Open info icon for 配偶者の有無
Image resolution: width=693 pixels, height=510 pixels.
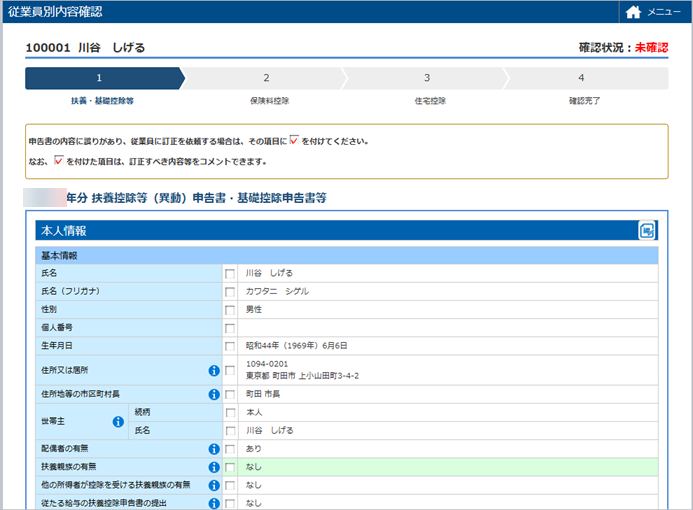coord(214,449)
